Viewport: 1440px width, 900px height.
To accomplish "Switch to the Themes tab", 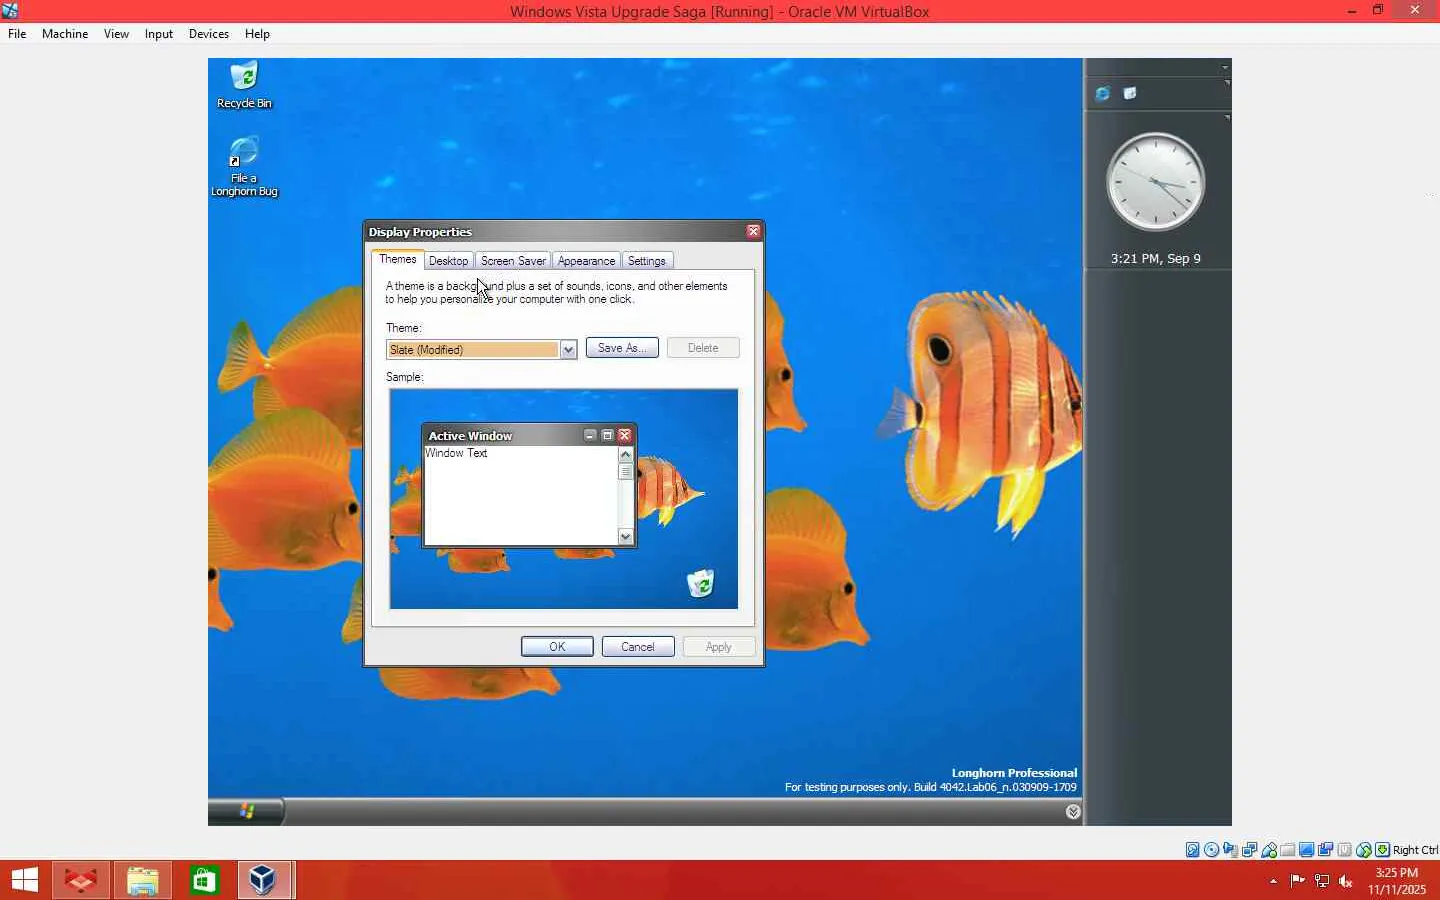I will coord(398,259).
